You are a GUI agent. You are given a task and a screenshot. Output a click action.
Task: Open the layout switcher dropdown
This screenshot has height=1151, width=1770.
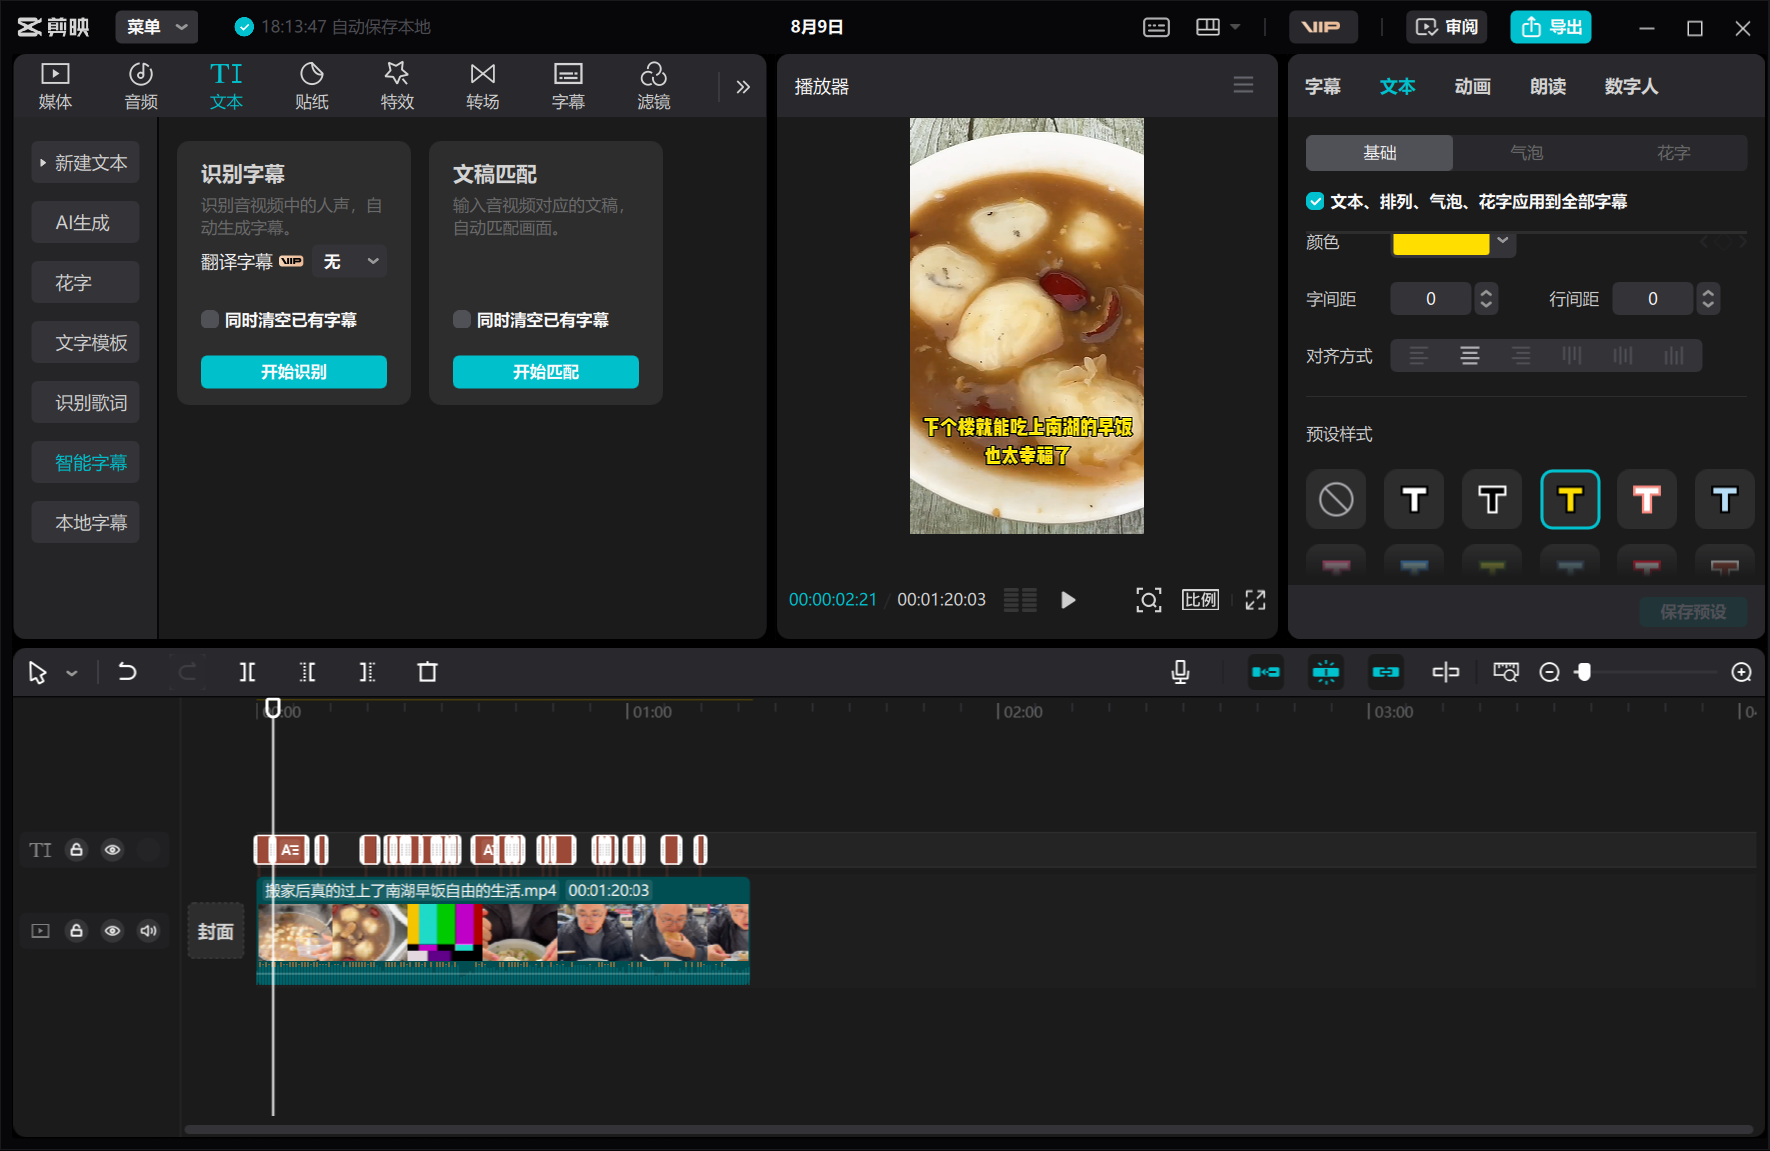[x=1218, y=27]
